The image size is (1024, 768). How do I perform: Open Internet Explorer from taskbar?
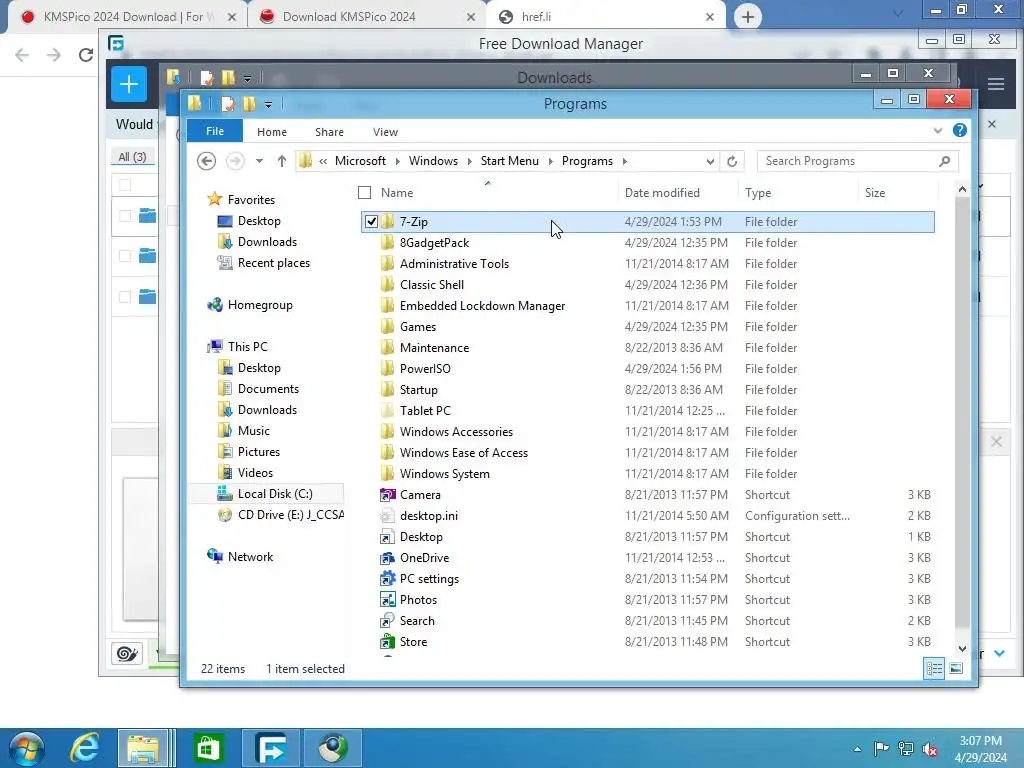pyautogui.click(x=84, y=748)
